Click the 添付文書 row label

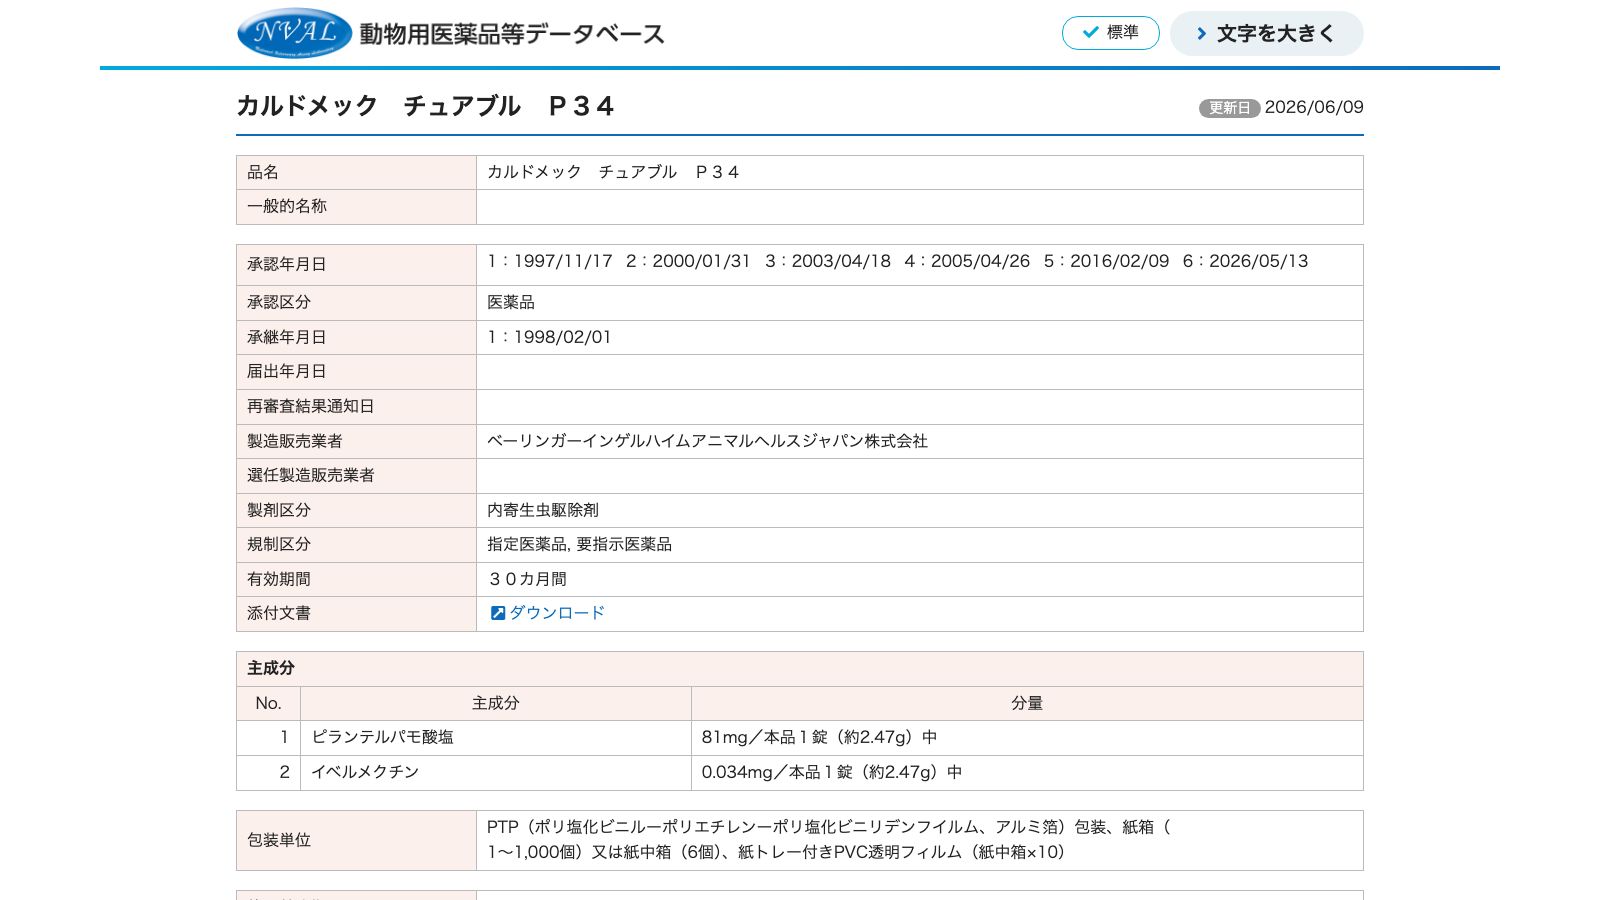click(356, 614)
